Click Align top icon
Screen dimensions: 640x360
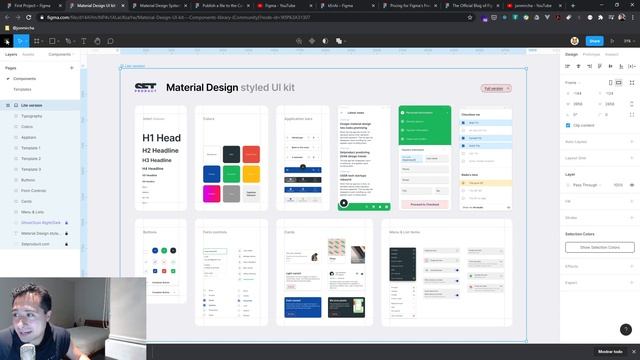600,66
